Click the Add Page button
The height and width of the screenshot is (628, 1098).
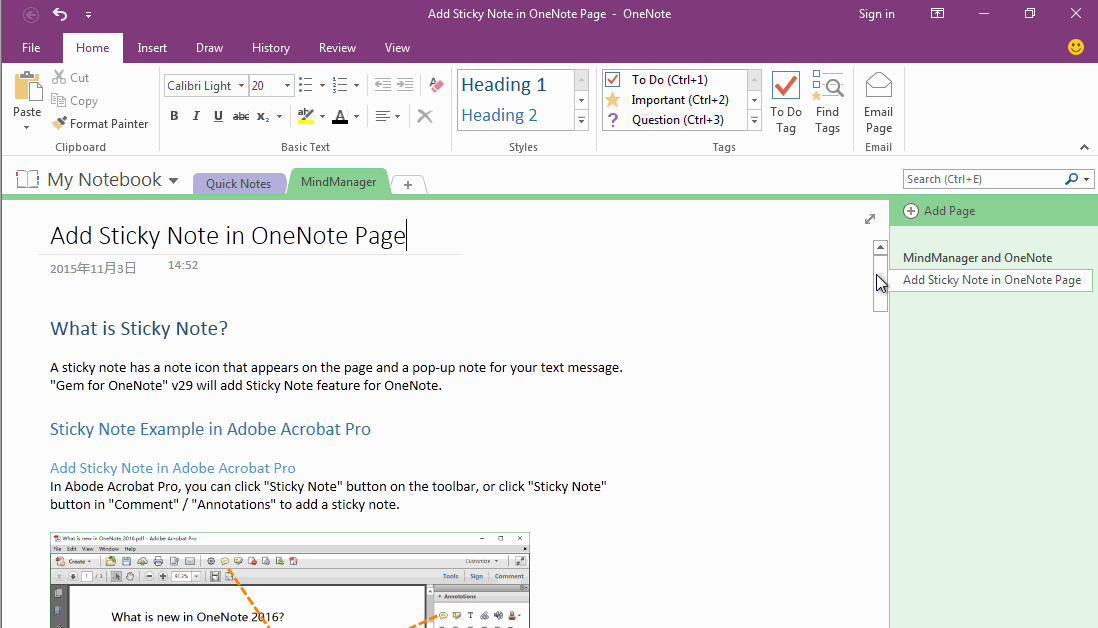tap(939, 210)
